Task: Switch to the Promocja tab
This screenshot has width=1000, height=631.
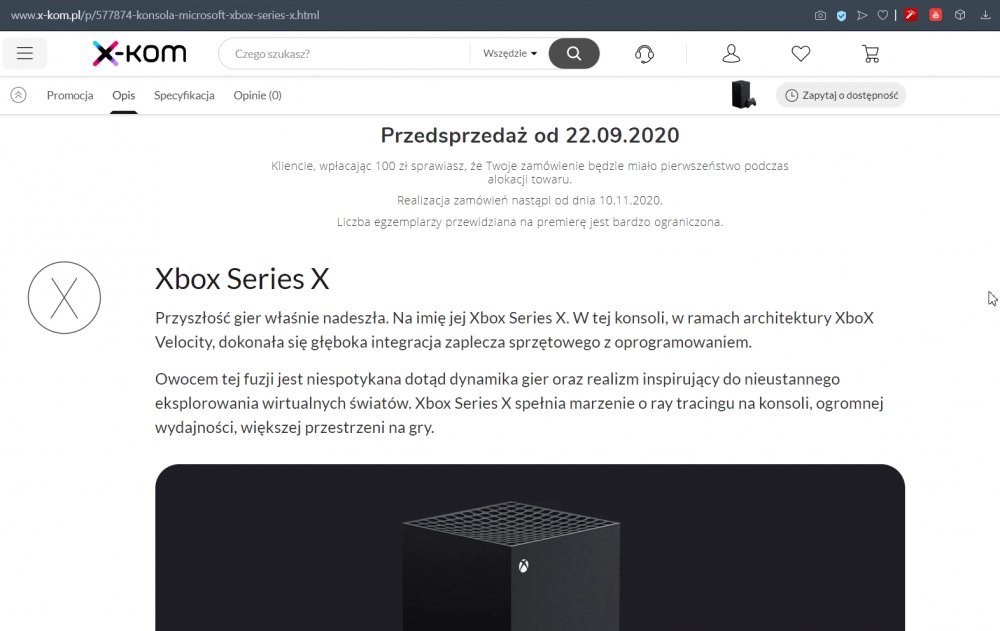Action: tap(70, 95)
